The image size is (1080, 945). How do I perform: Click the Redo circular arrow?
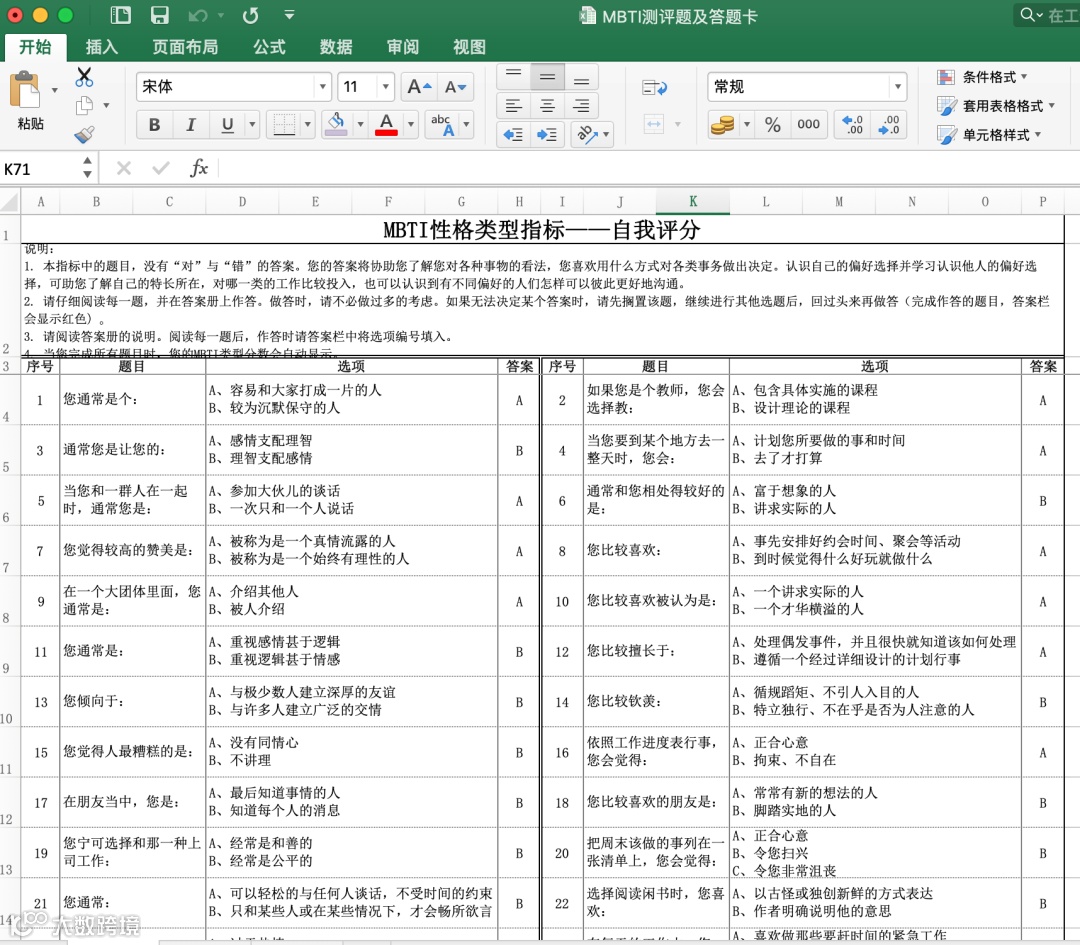[x=251, y=14]
